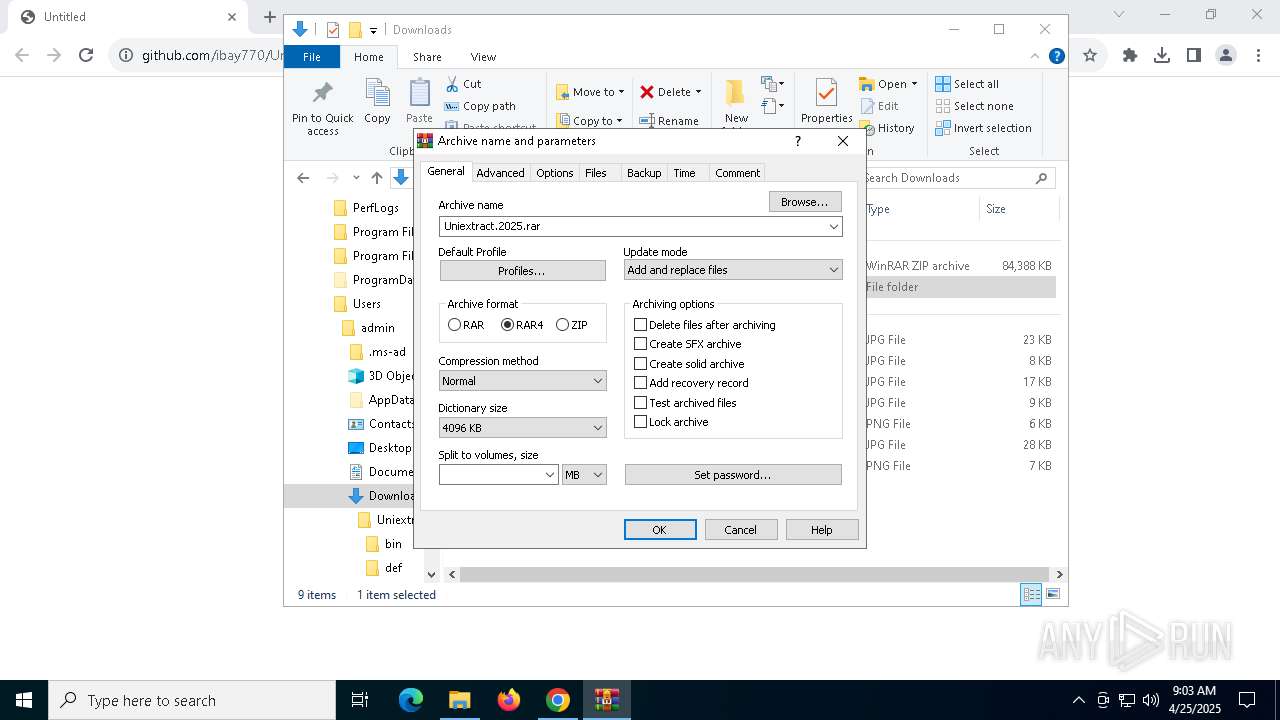The image size is (1280, 720).
Task: Click Invert selection in Explorer ribbon
Action: [984, 128]
